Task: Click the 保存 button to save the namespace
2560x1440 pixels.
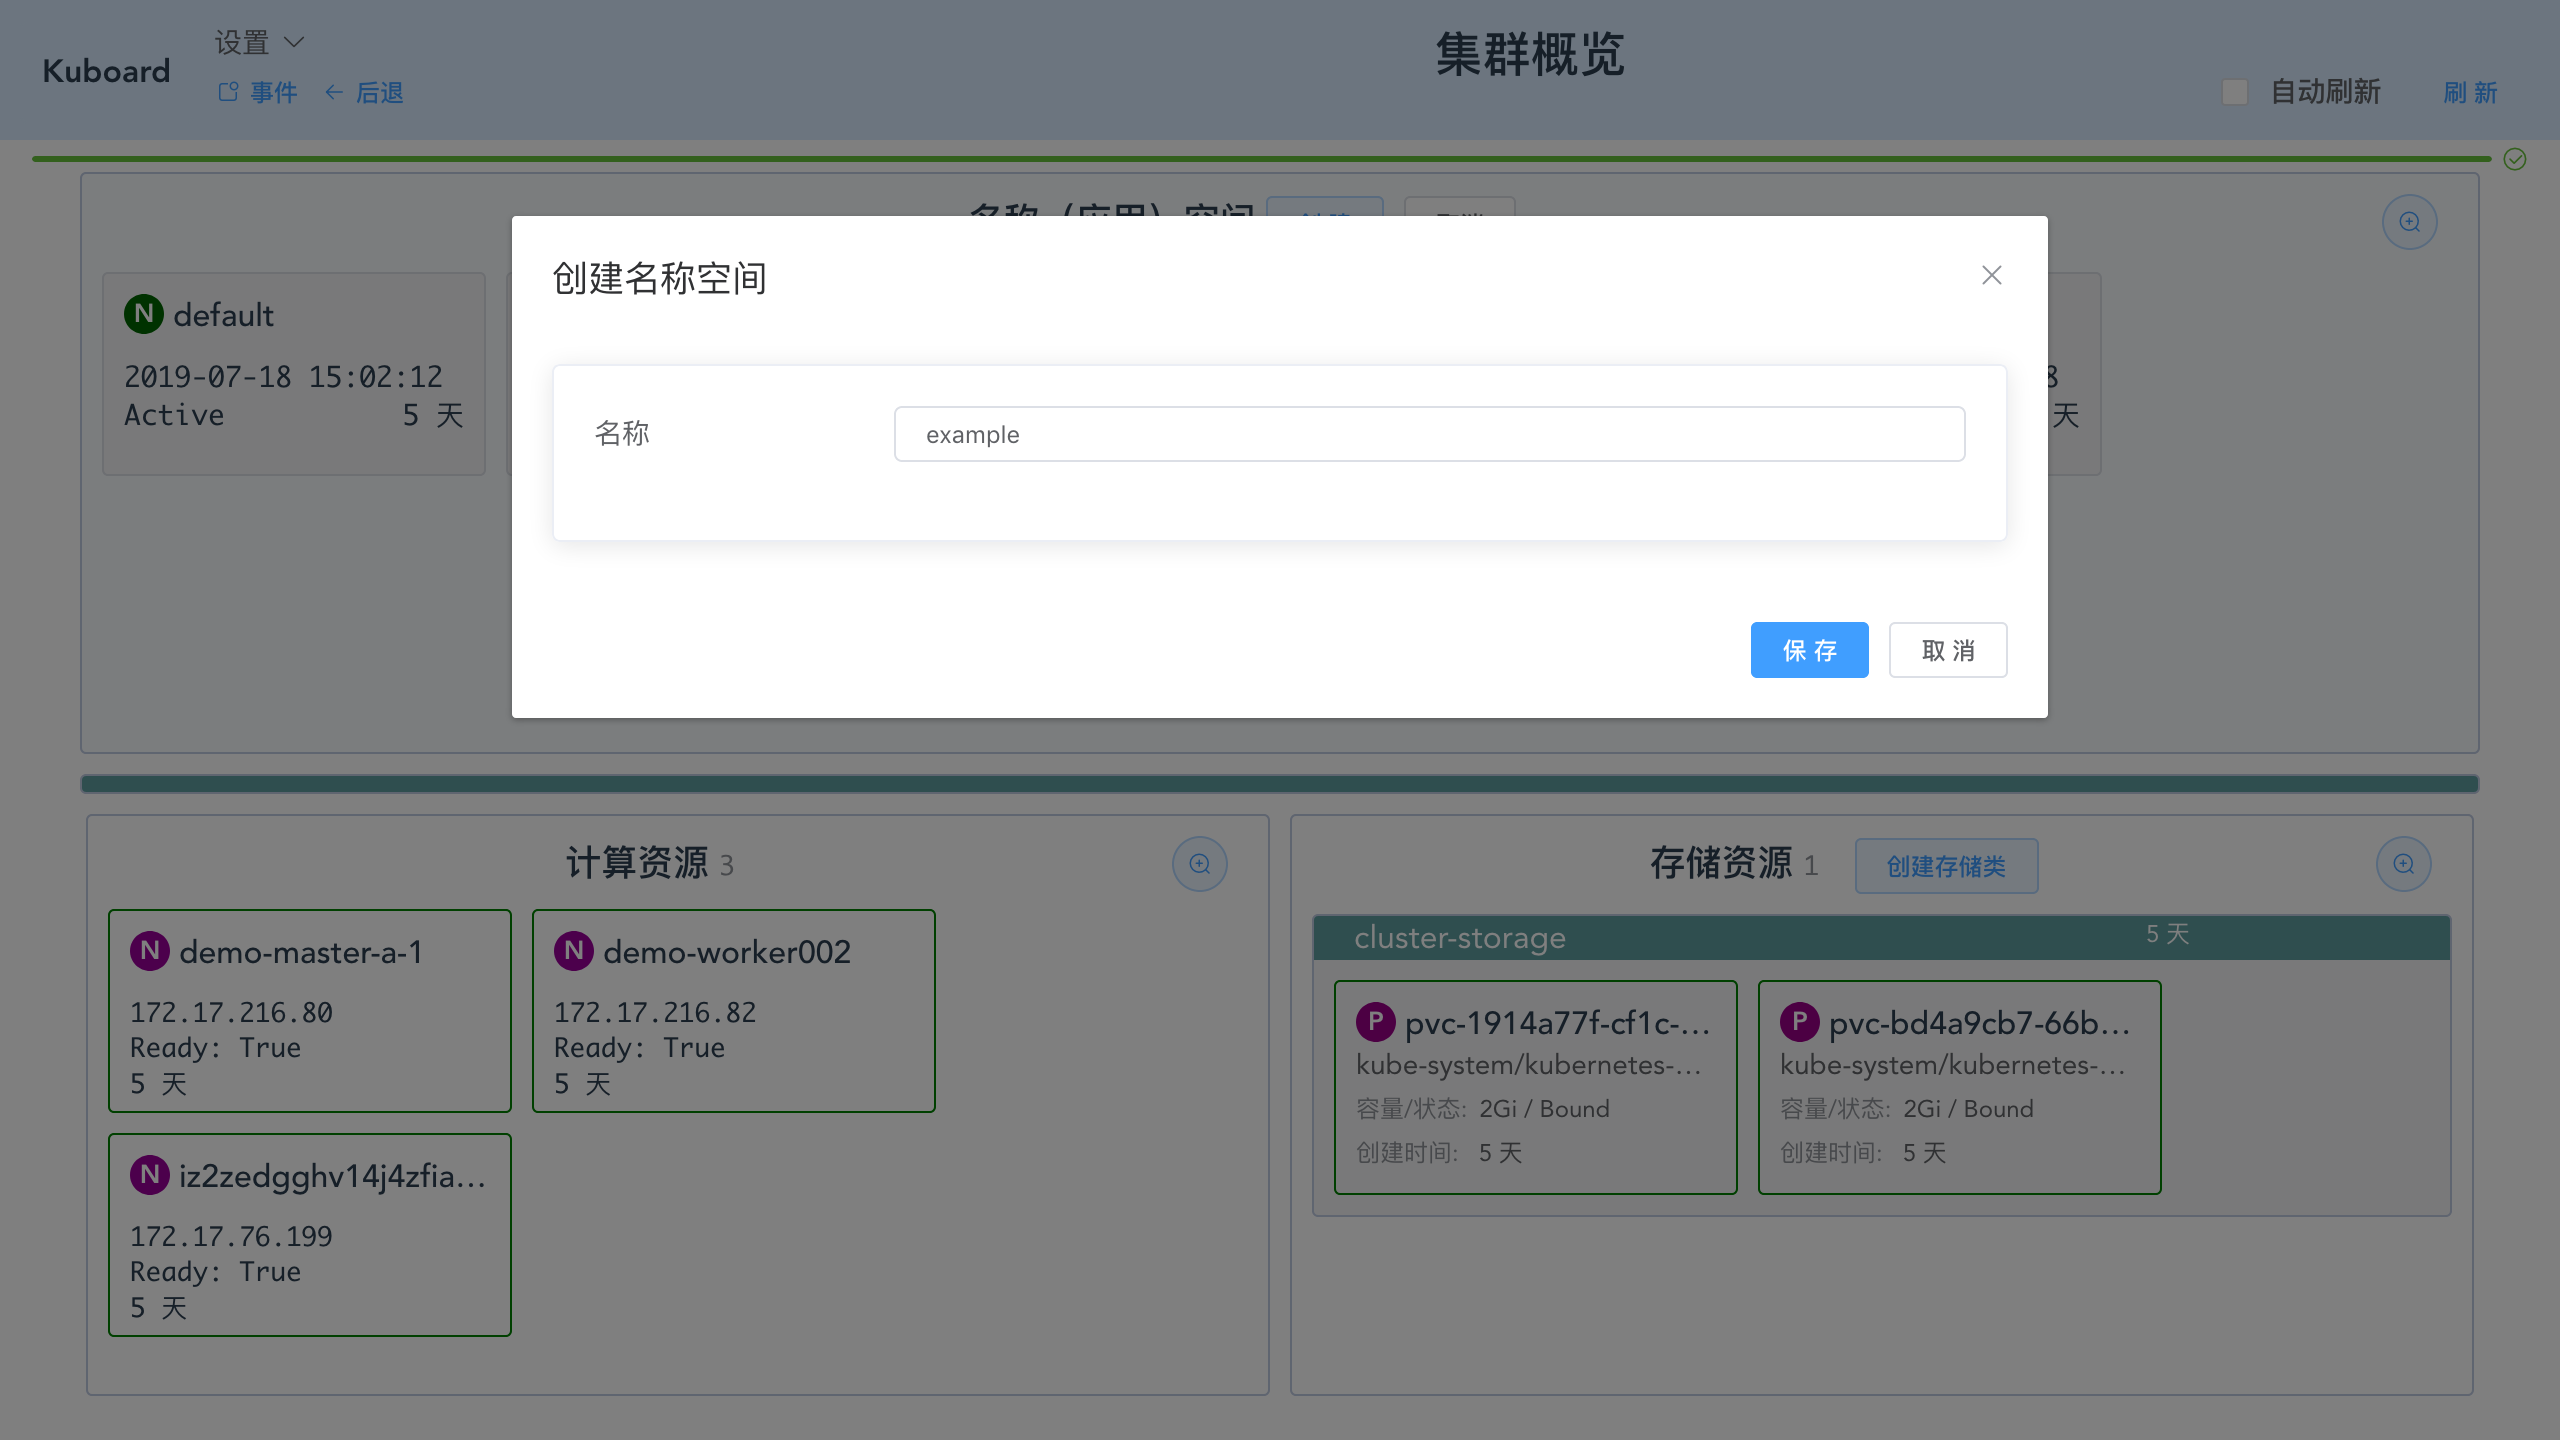Action: 1809,650
